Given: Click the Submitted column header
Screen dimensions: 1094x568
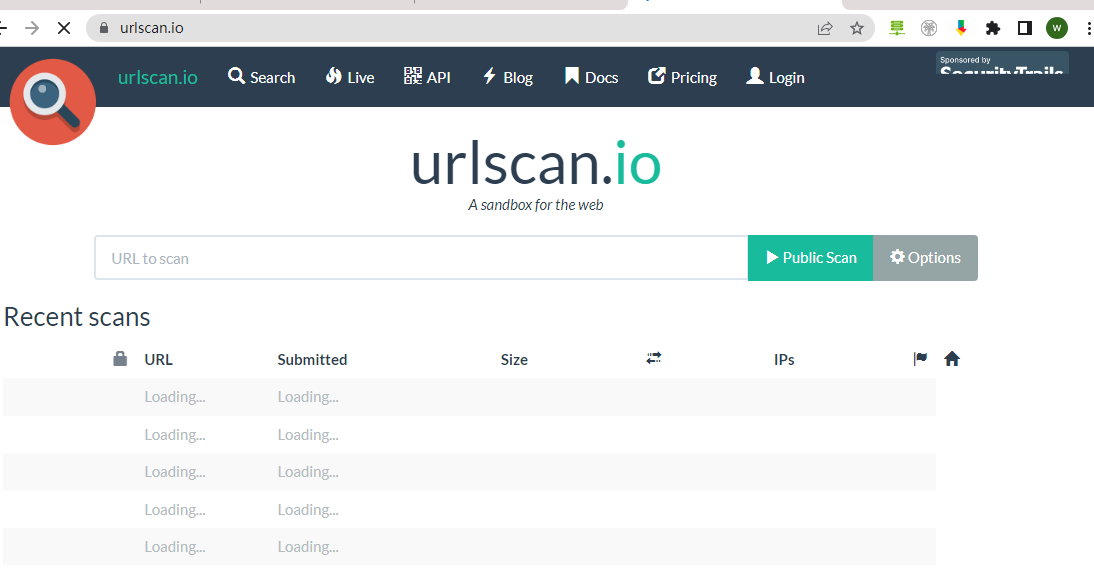Looking at the screenshot, I should pos(312,359).
